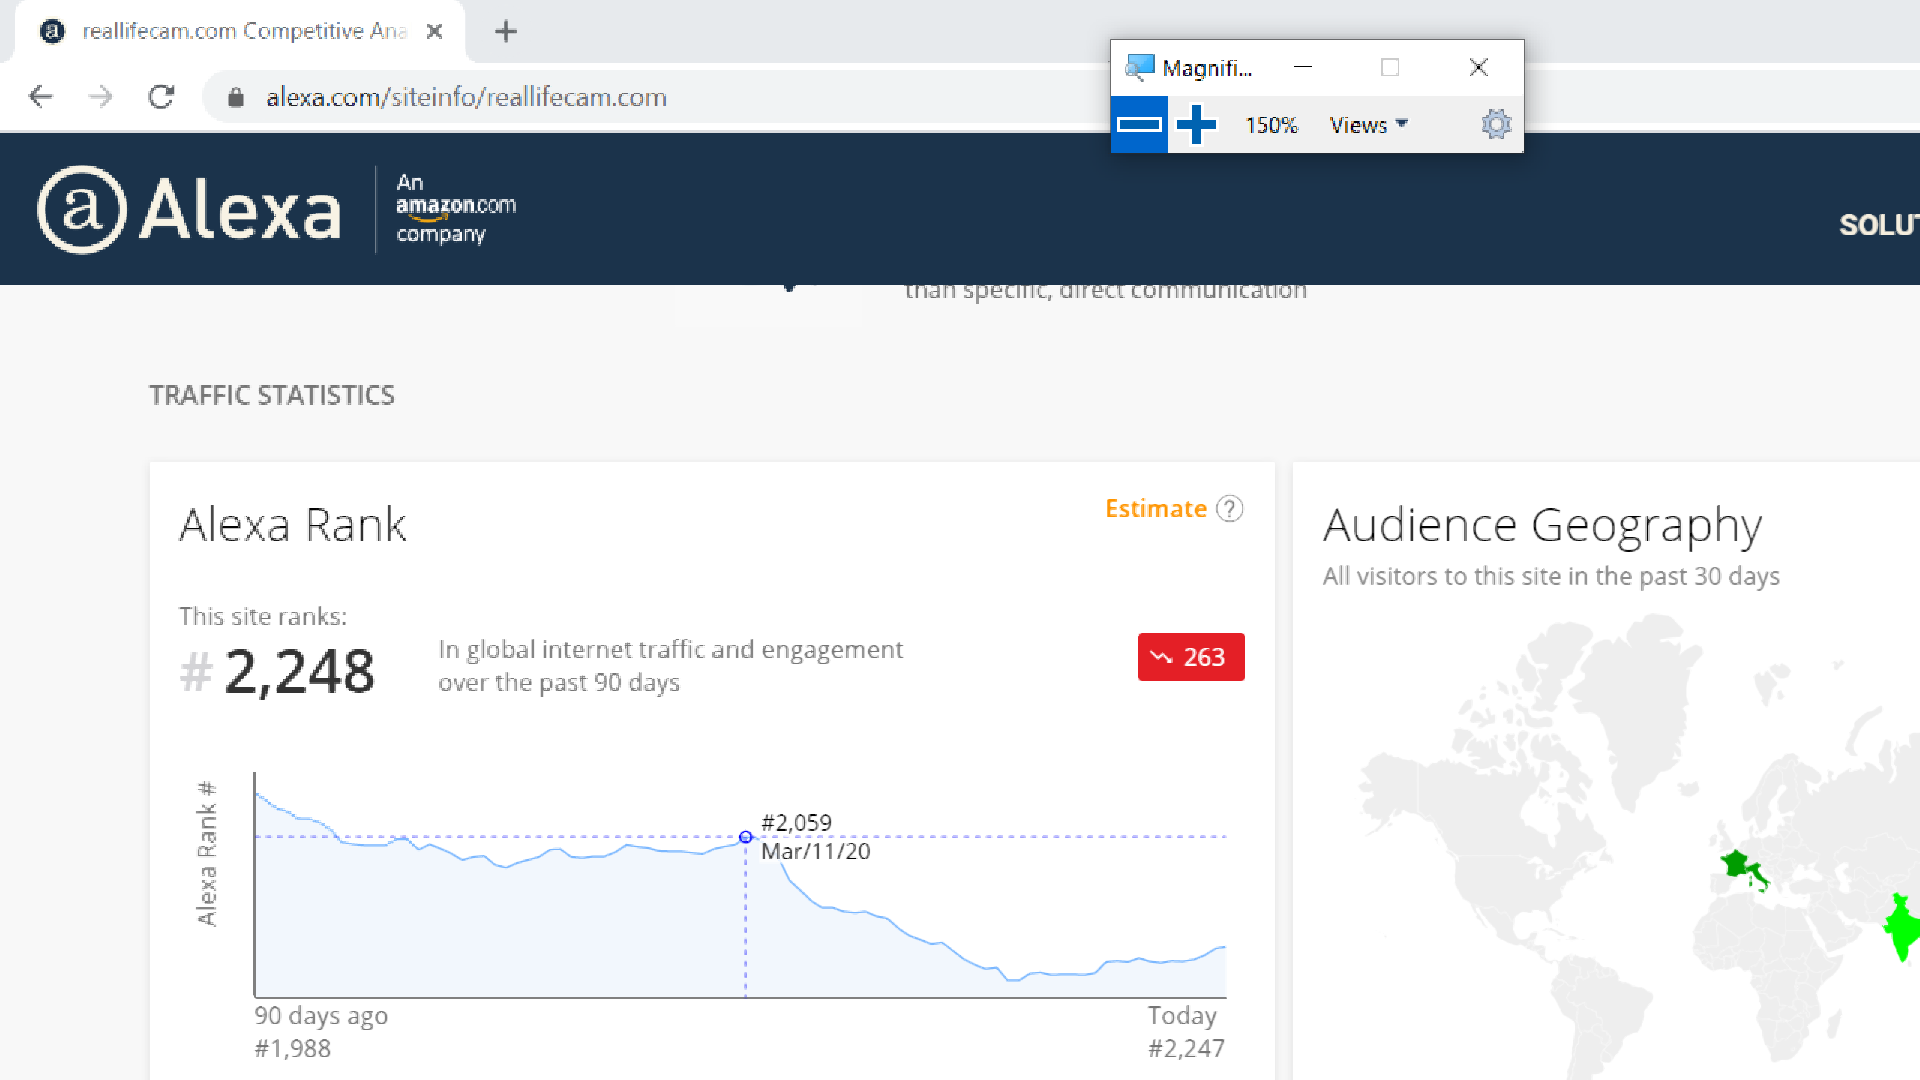This screenshot has width=1920, height=1080.
Task: Click Magnifier zoom out minus button
Action: (x=1139, y=125)
